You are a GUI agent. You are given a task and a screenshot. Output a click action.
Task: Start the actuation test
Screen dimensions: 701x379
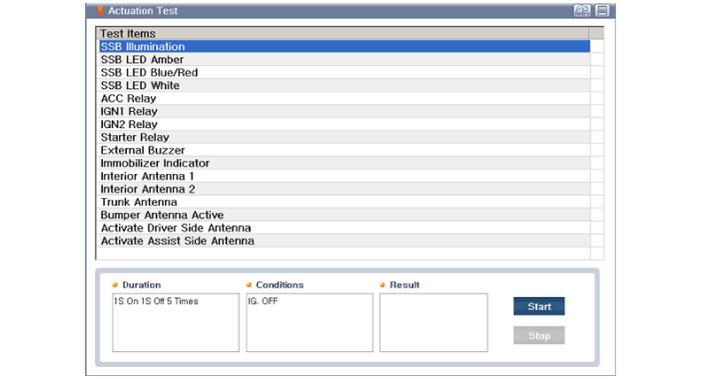click(539, 306)
